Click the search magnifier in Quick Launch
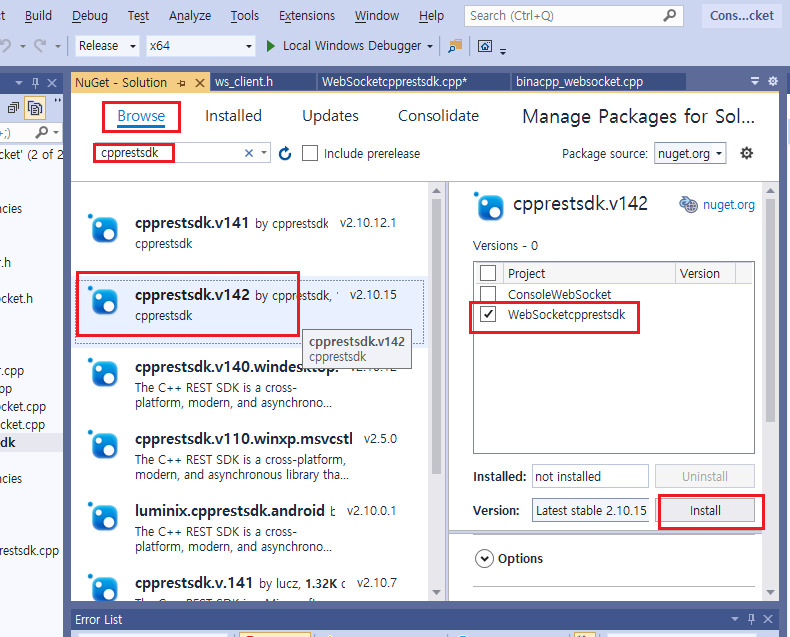The image size is (790, 637). 669,16
